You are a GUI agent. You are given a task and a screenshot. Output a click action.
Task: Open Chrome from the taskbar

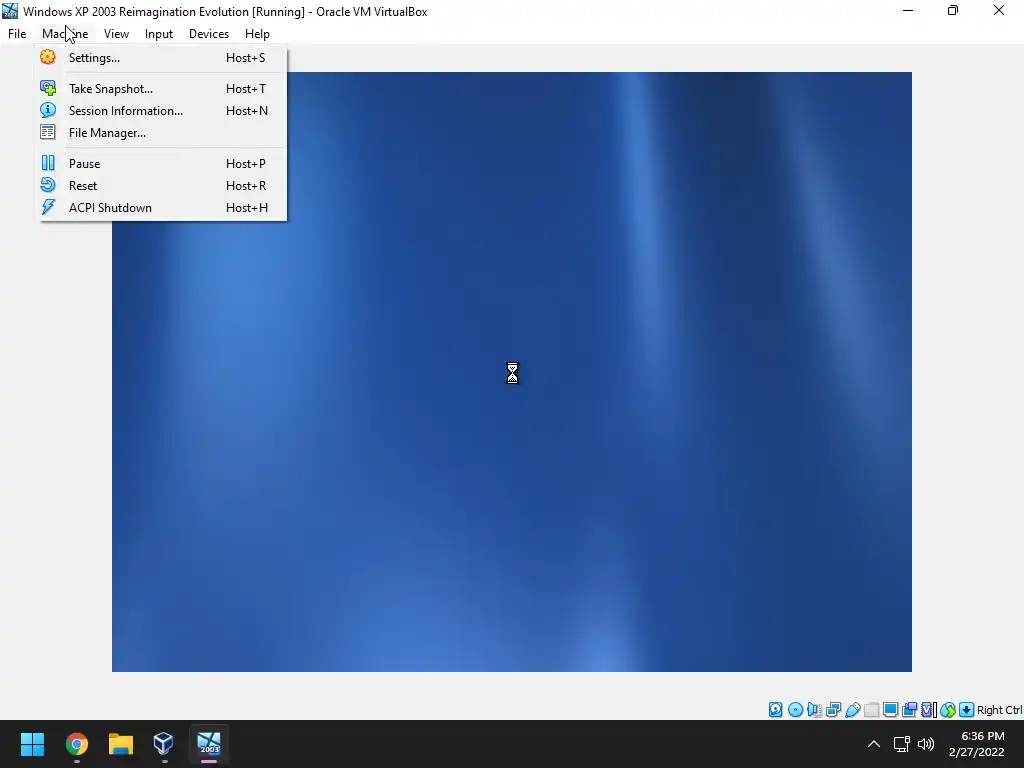76,744
